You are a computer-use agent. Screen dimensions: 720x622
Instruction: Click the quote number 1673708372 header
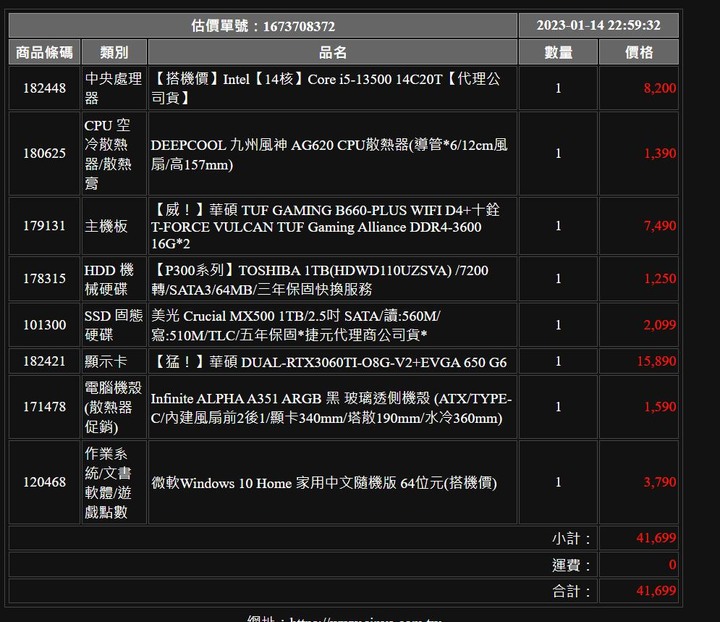tap(263, 26)
